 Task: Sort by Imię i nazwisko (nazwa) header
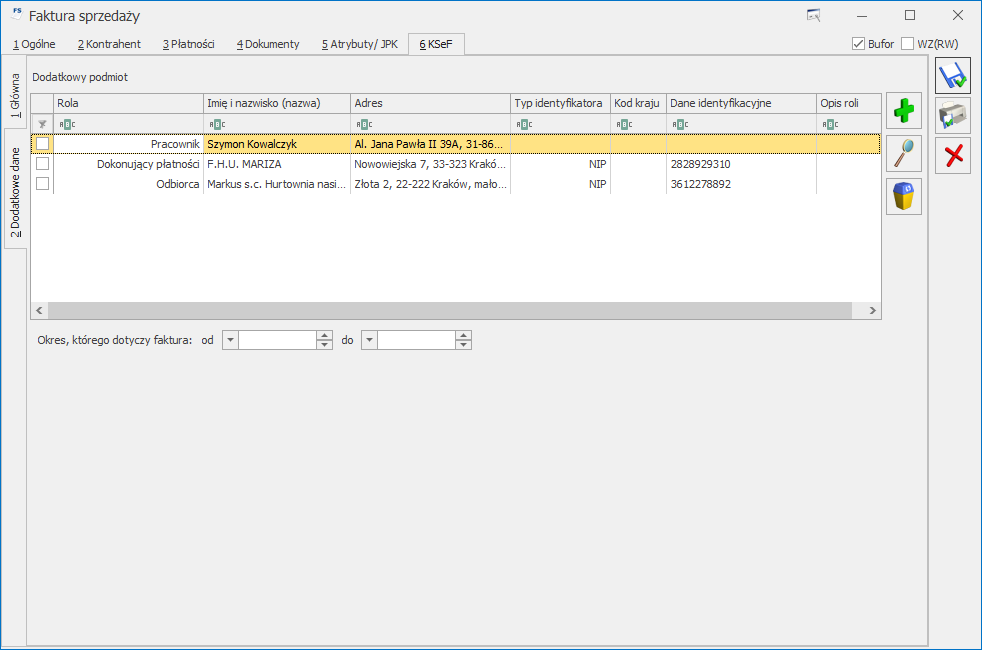pyautogui.click(x=277, y=103)
